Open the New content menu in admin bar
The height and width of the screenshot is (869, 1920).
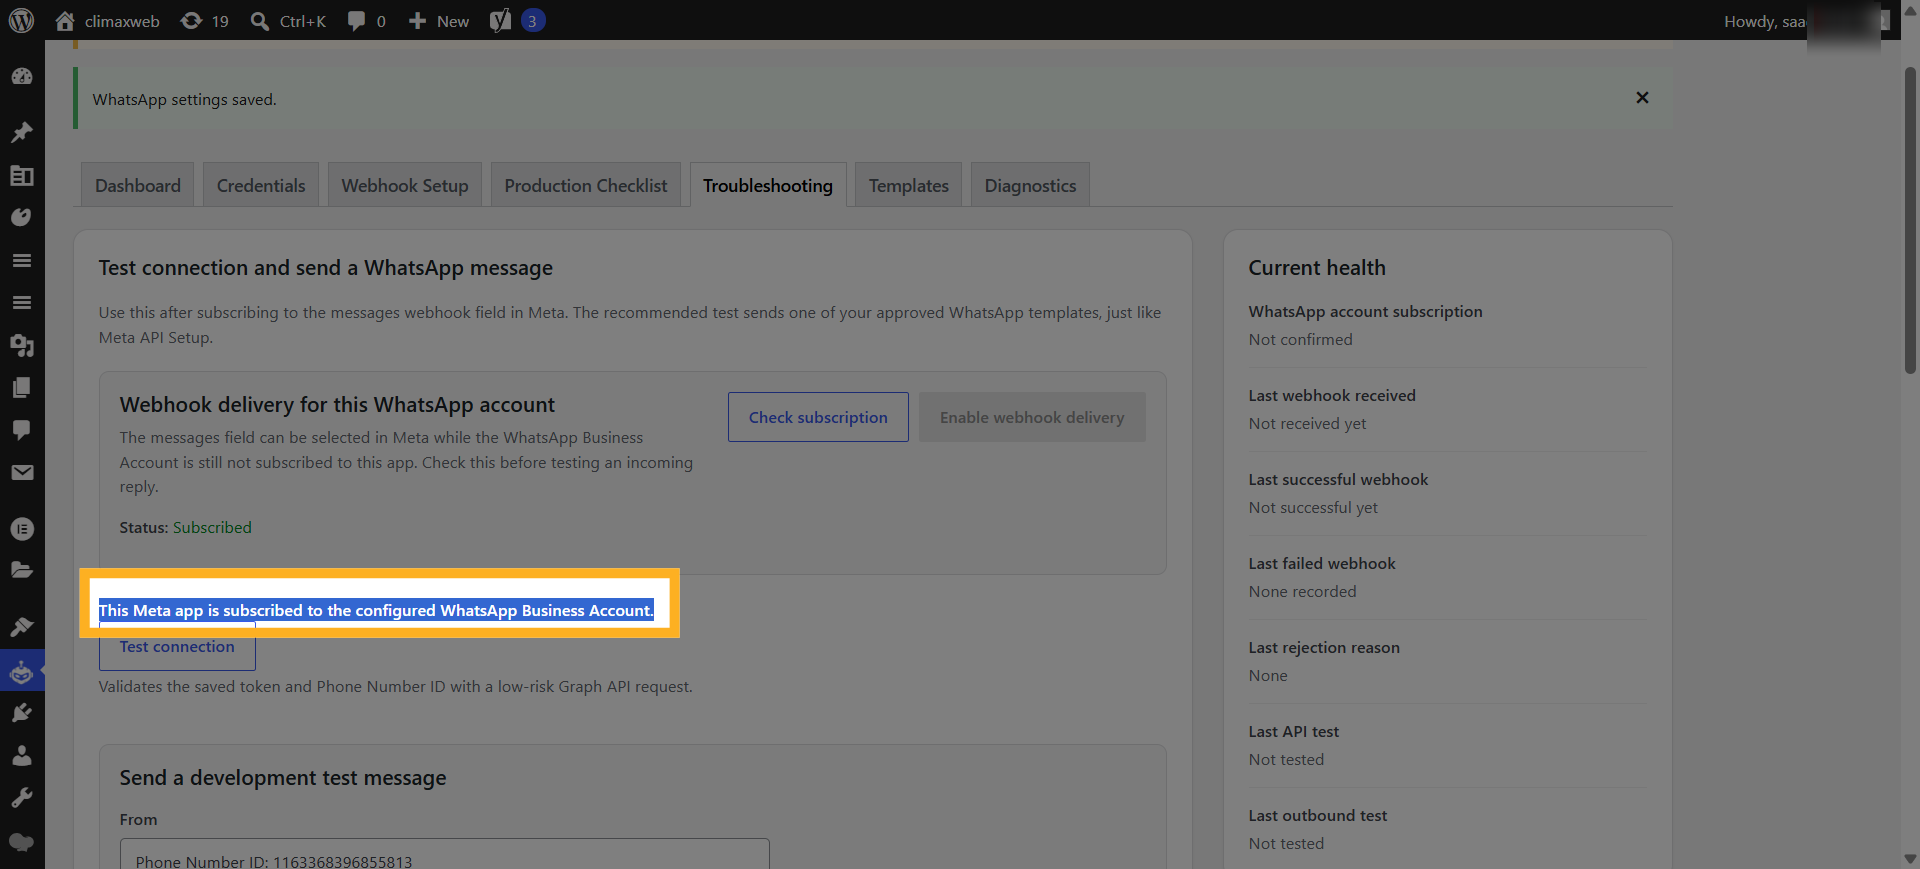pyautogui.click(x=439, y=21)
